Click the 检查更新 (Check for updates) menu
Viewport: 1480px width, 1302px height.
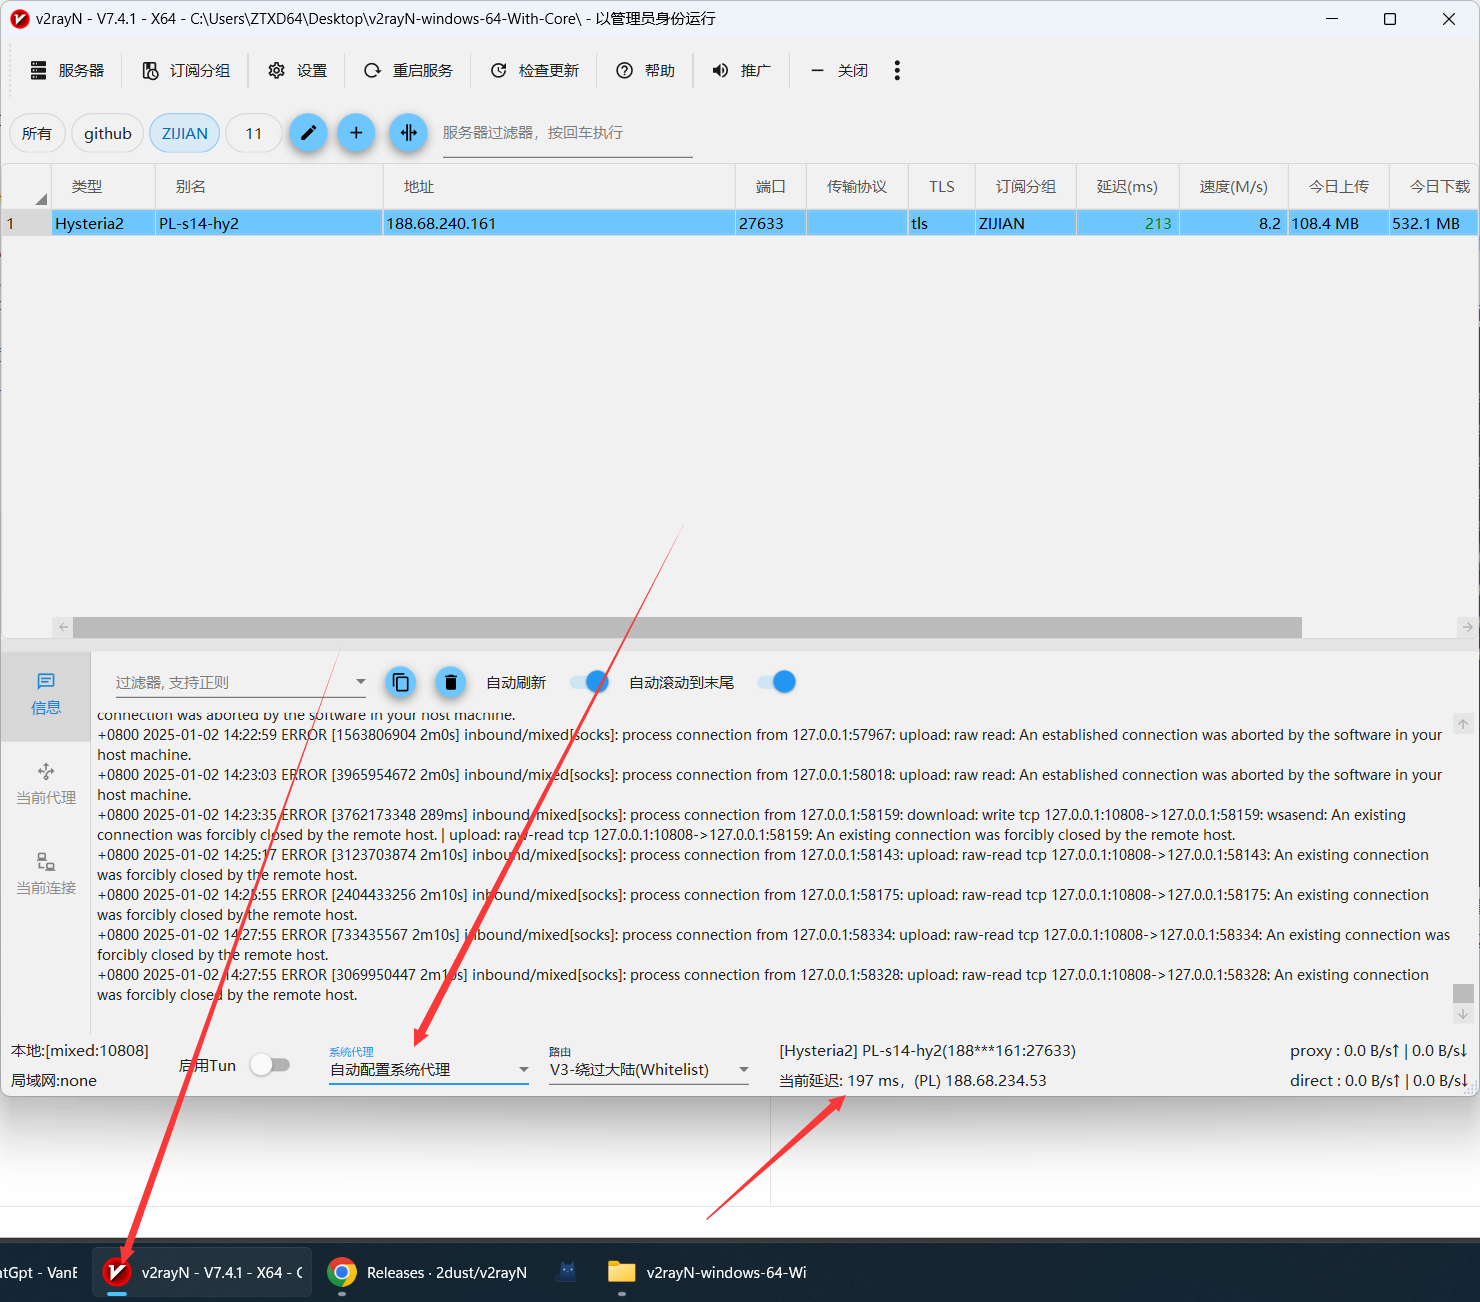[535, 71]
